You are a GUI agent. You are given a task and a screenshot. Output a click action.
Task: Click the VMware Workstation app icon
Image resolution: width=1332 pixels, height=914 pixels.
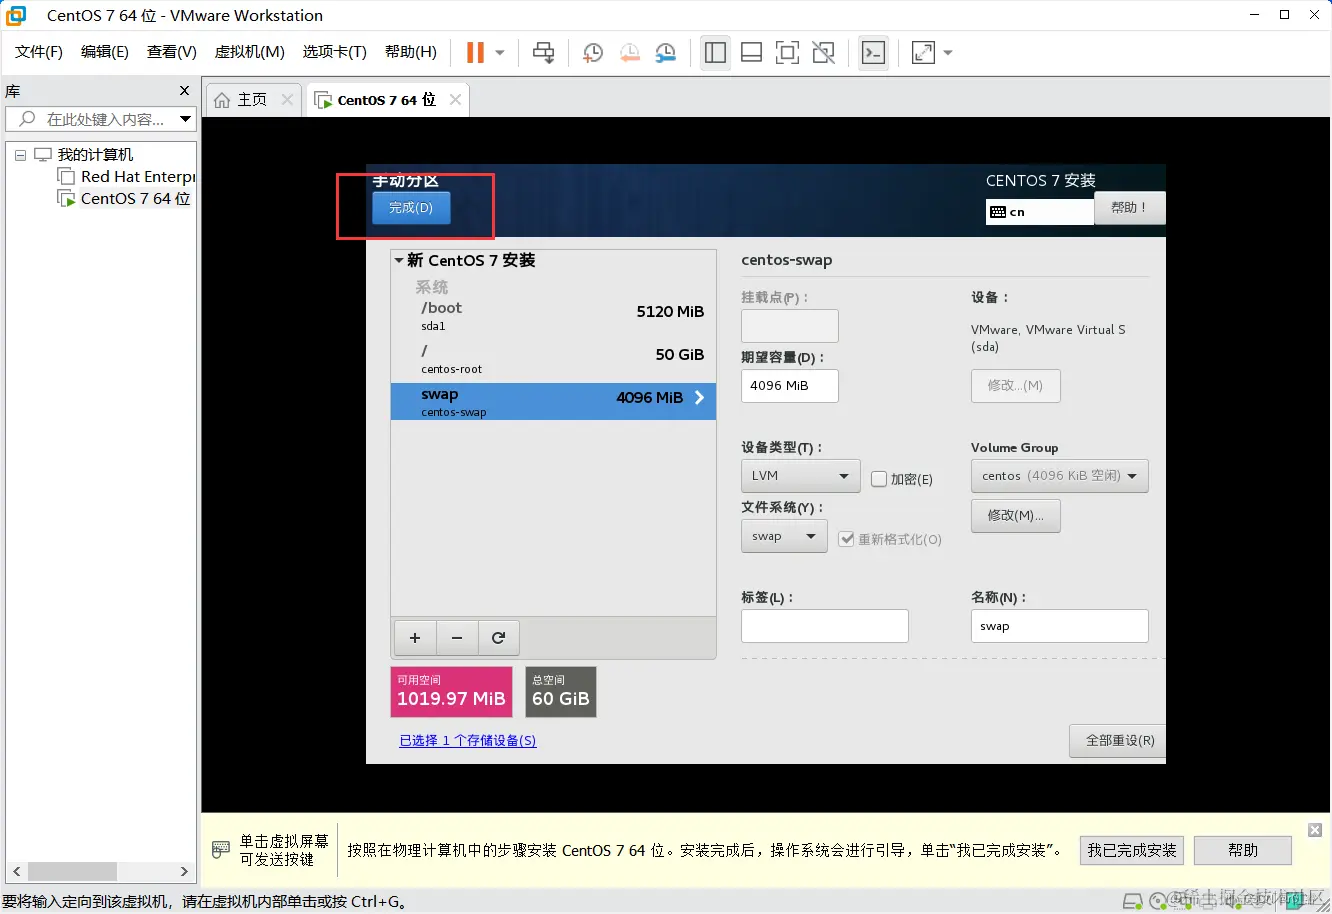coord(16,15)
